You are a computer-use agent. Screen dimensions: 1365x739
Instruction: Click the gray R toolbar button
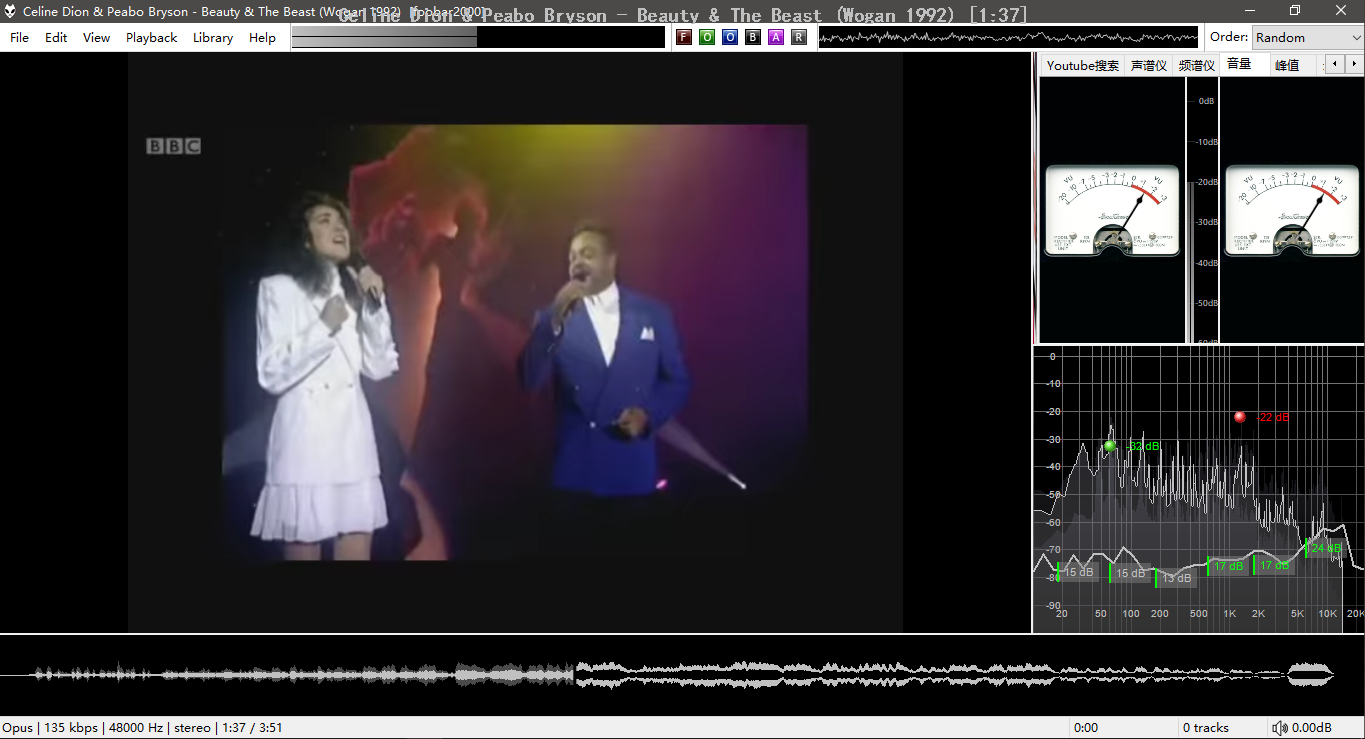click(798, 37)
